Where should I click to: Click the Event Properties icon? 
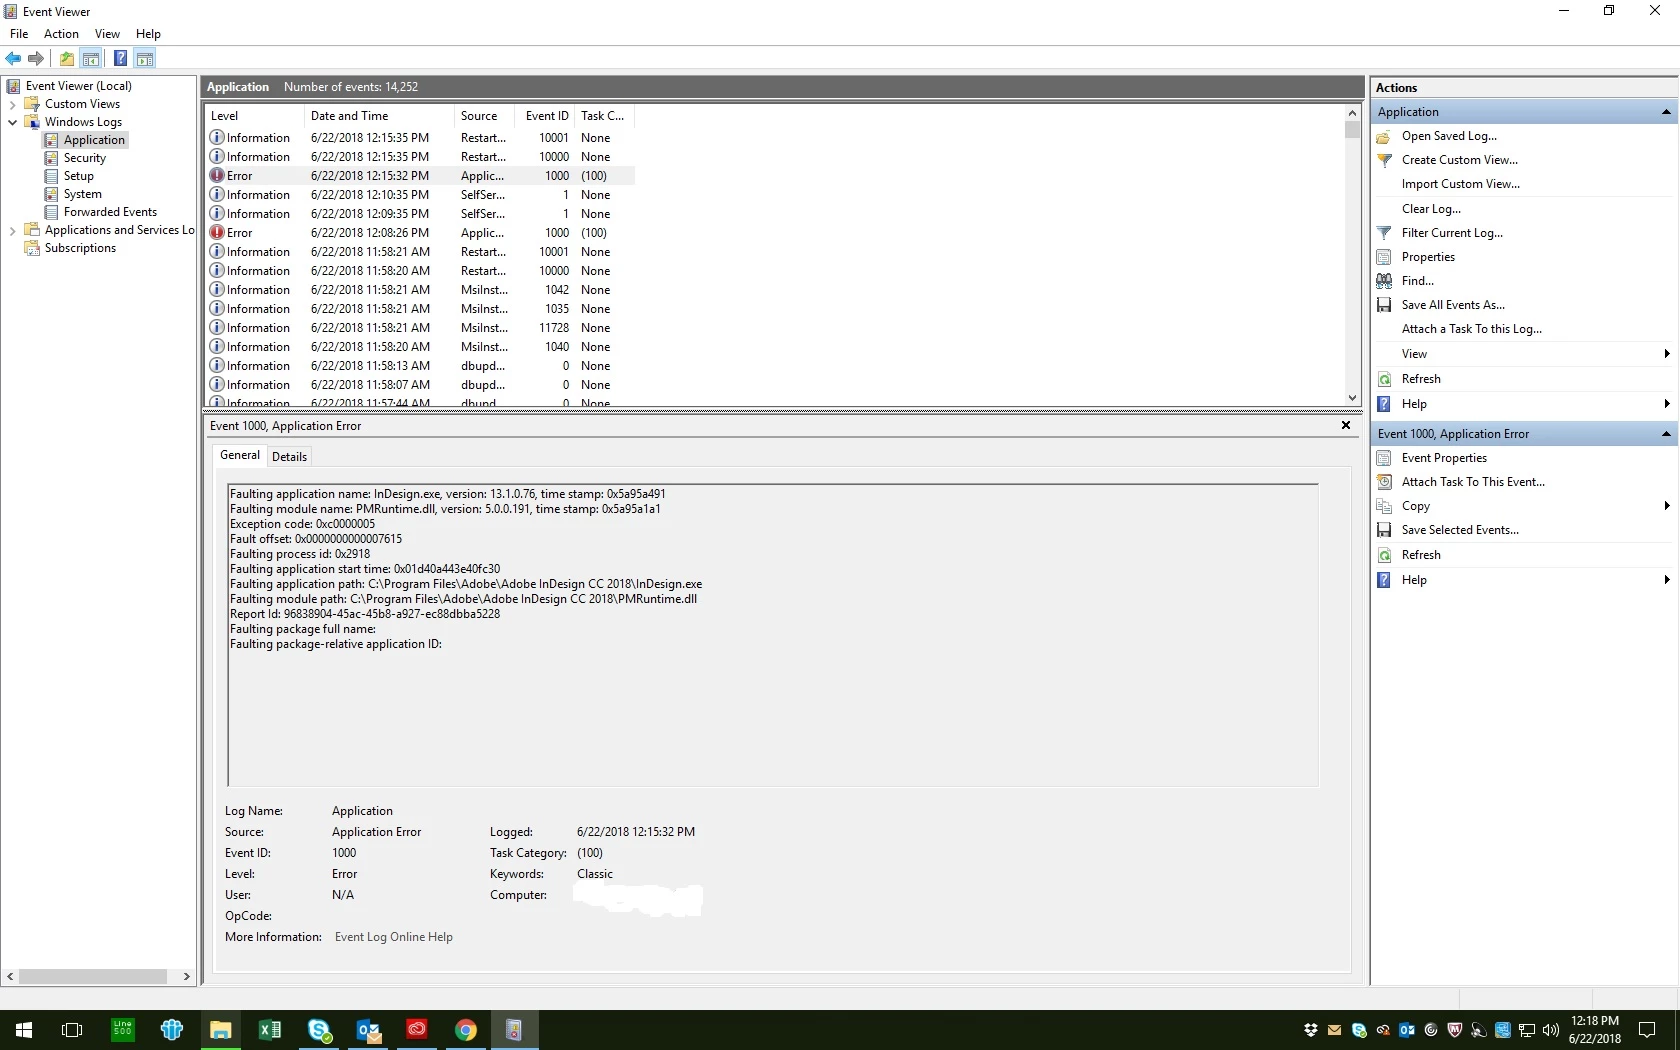(x=1384, y=458)
